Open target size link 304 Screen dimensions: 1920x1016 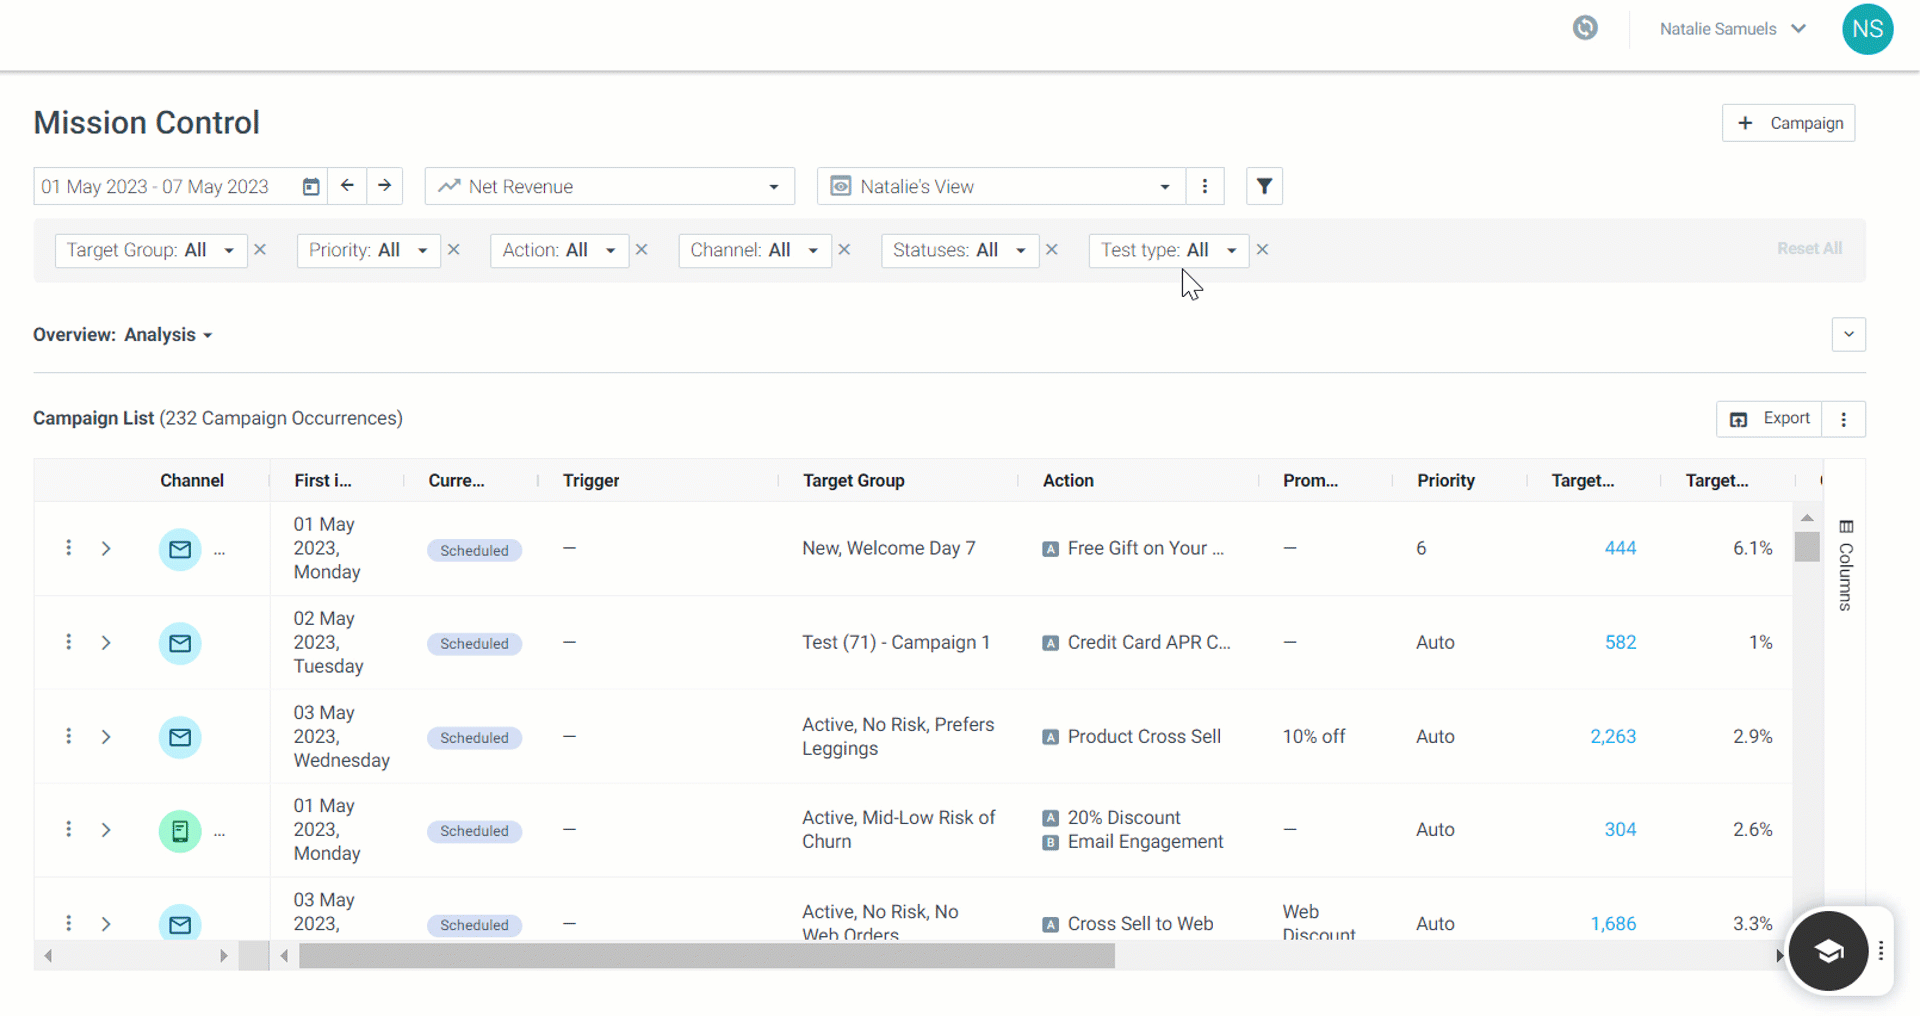pos(1620,829)
